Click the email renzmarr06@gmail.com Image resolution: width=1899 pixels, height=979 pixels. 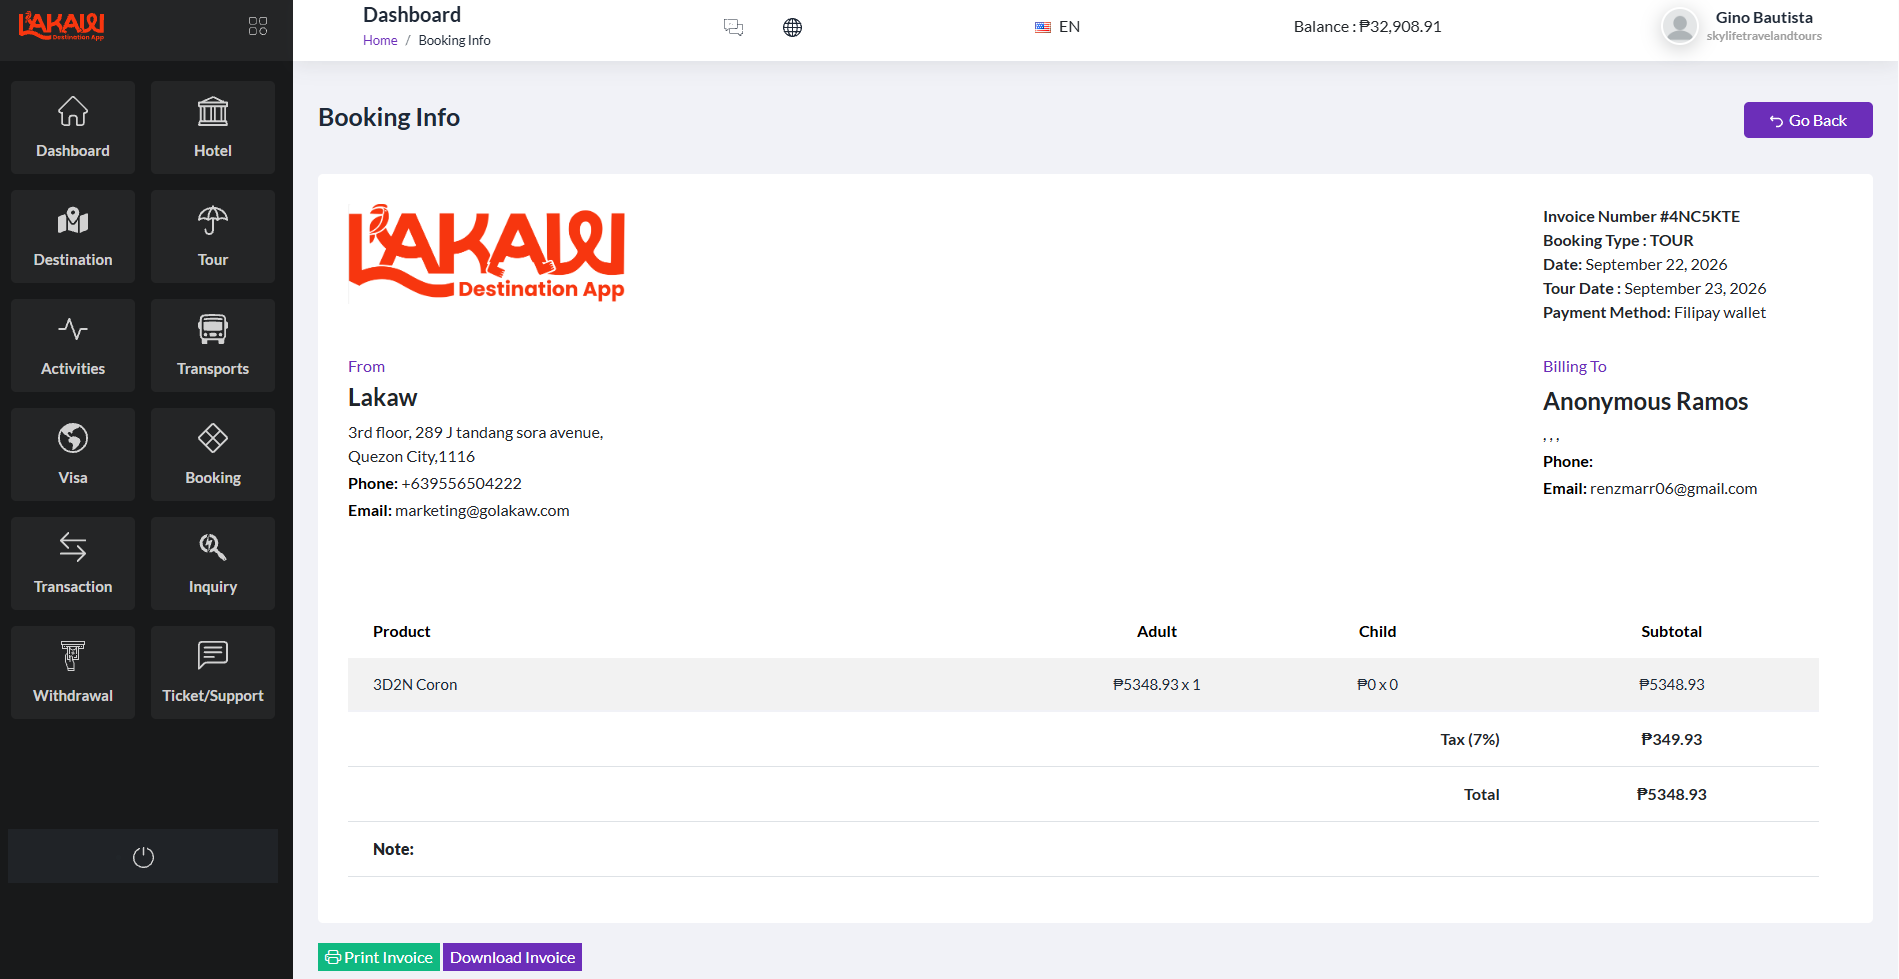coord(1673,489)
